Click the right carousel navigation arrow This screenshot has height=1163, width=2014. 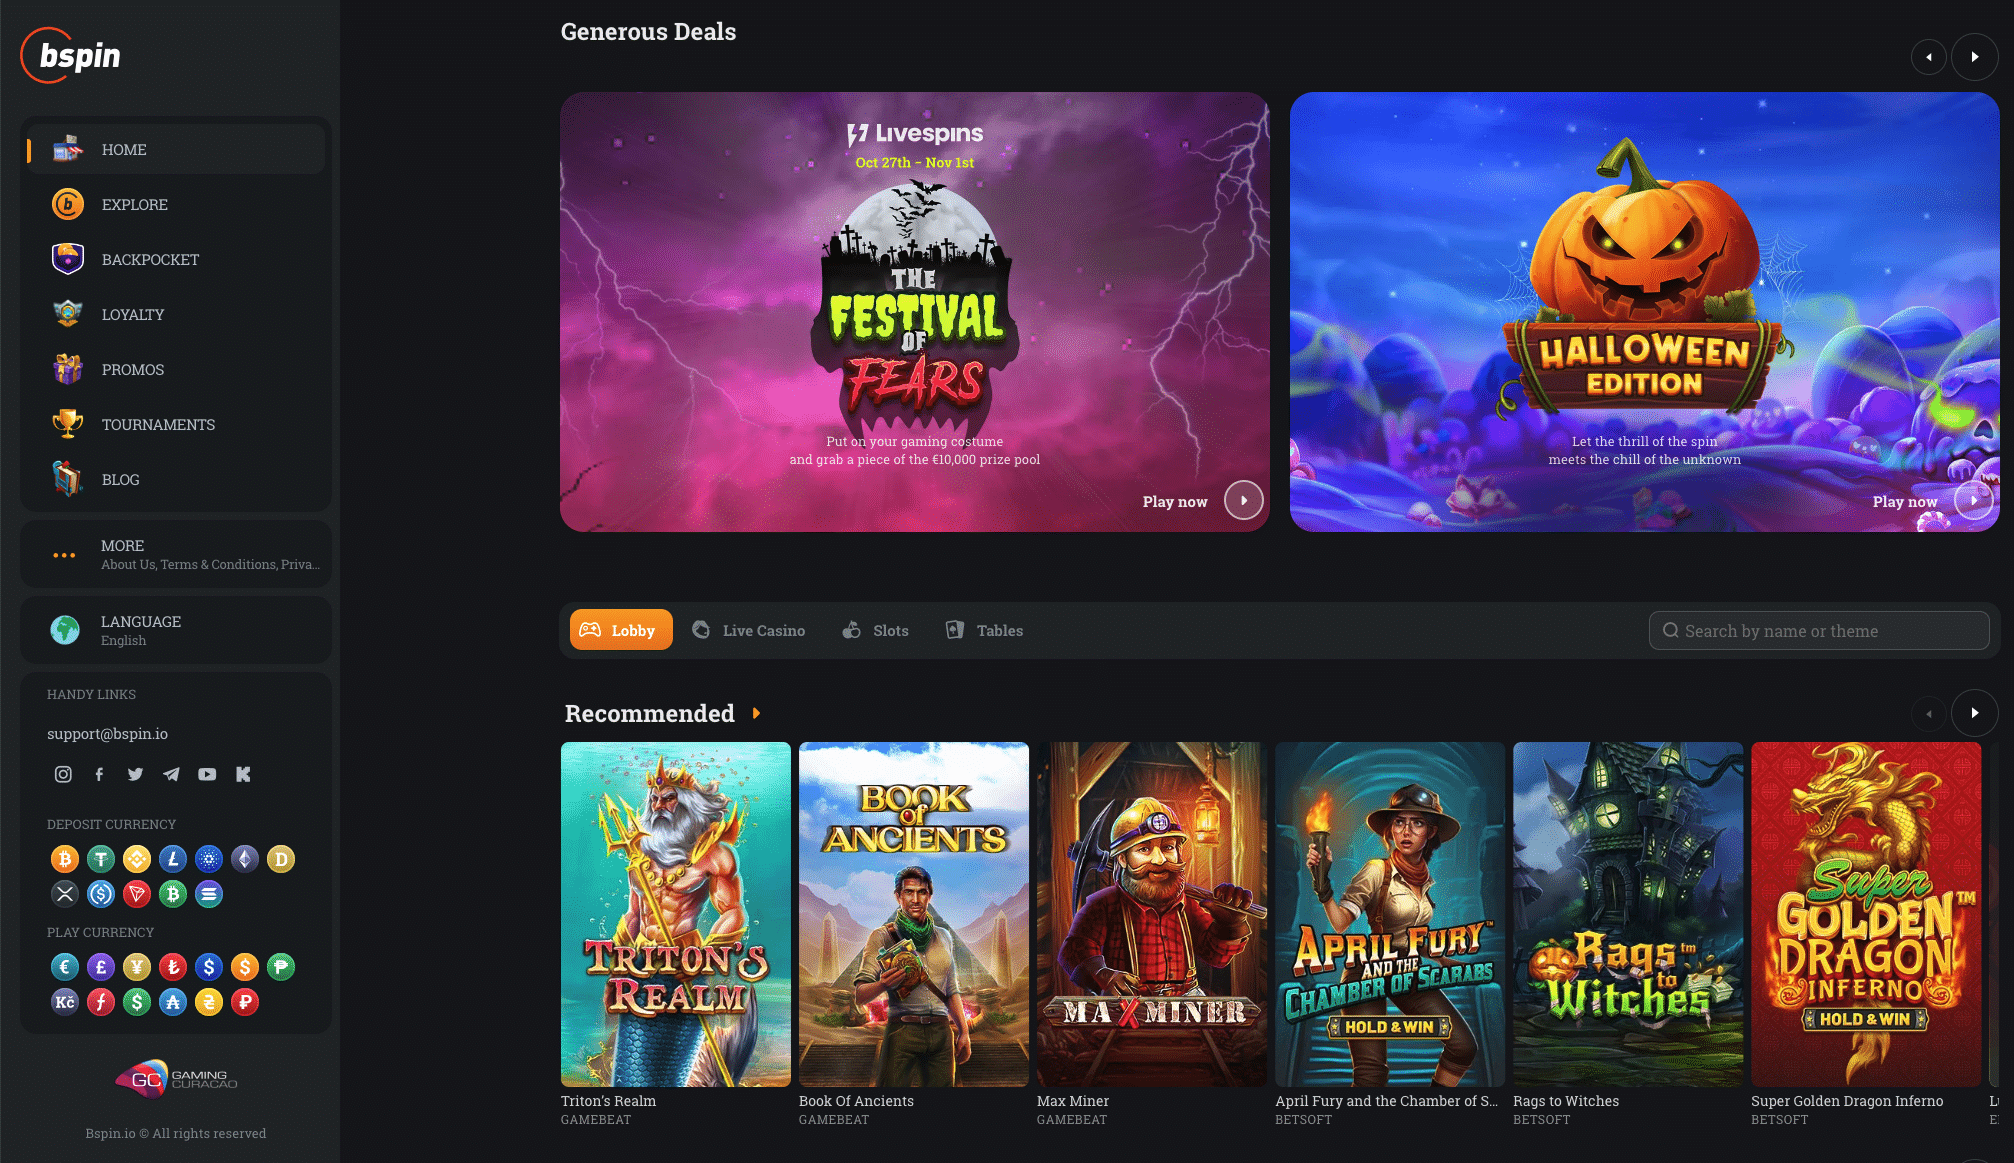[x=1975, y=57]
